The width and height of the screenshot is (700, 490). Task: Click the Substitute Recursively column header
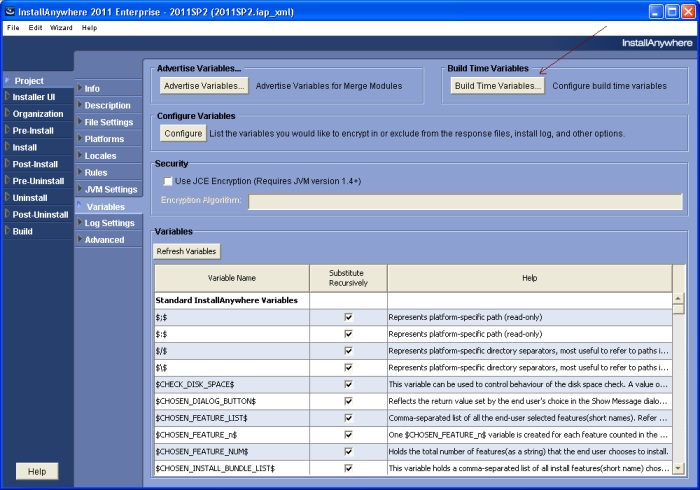348,278
